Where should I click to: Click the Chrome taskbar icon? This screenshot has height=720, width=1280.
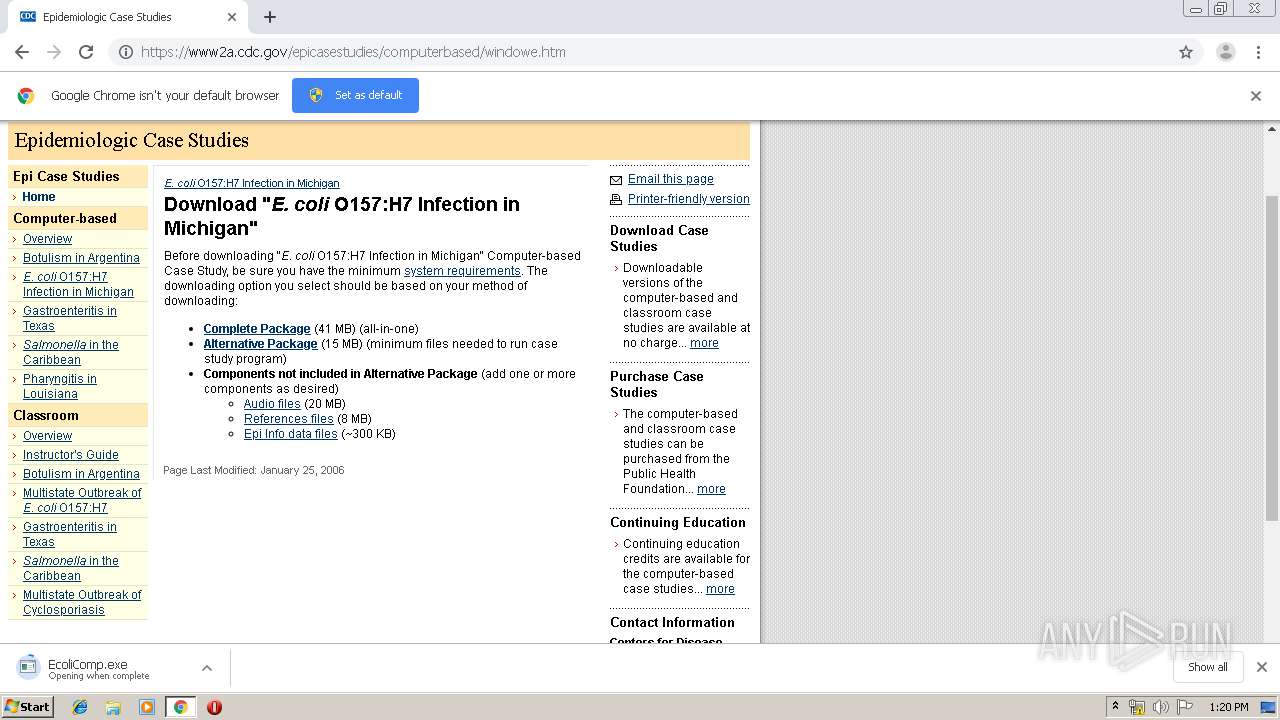pos(180,707)
